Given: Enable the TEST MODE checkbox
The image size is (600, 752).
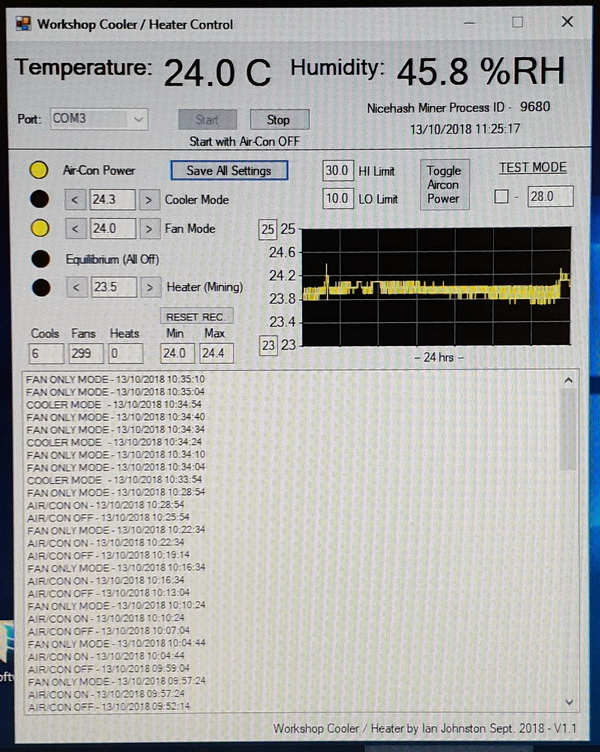Looking at the screenshot, I should (x=501, y=197).
